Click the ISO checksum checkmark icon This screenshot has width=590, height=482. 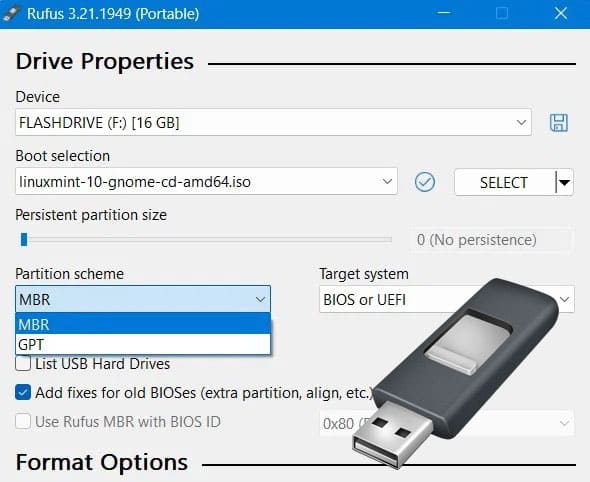(x=425, y=182)
